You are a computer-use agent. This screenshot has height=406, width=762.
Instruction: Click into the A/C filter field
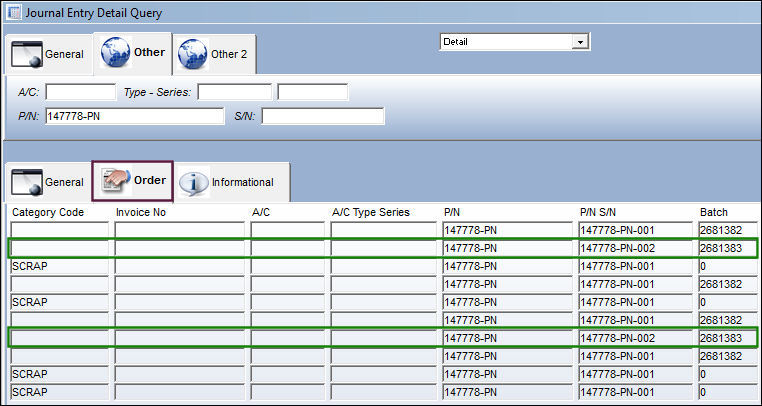click(81, 92)
